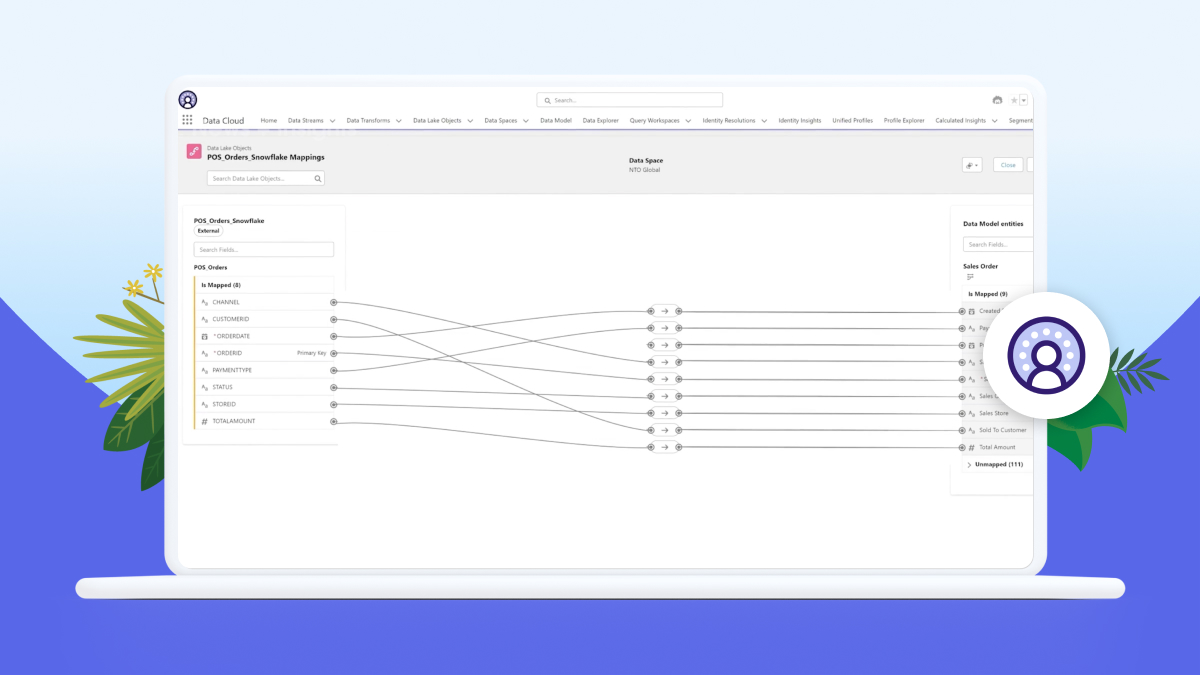Click the filter icon under Sales Order

tap(970, 277)
